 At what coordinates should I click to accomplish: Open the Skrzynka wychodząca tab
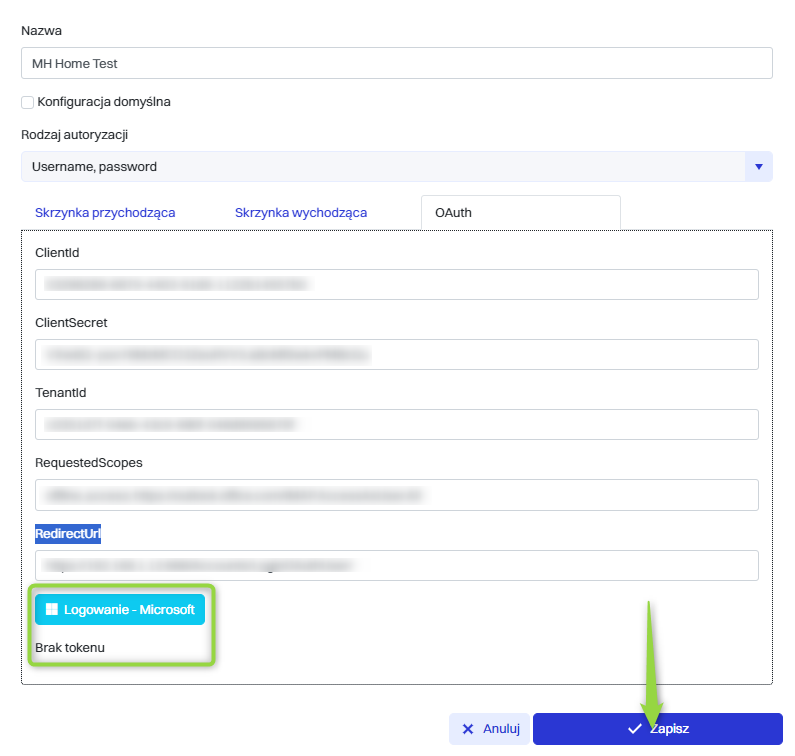tap(300, 213)
